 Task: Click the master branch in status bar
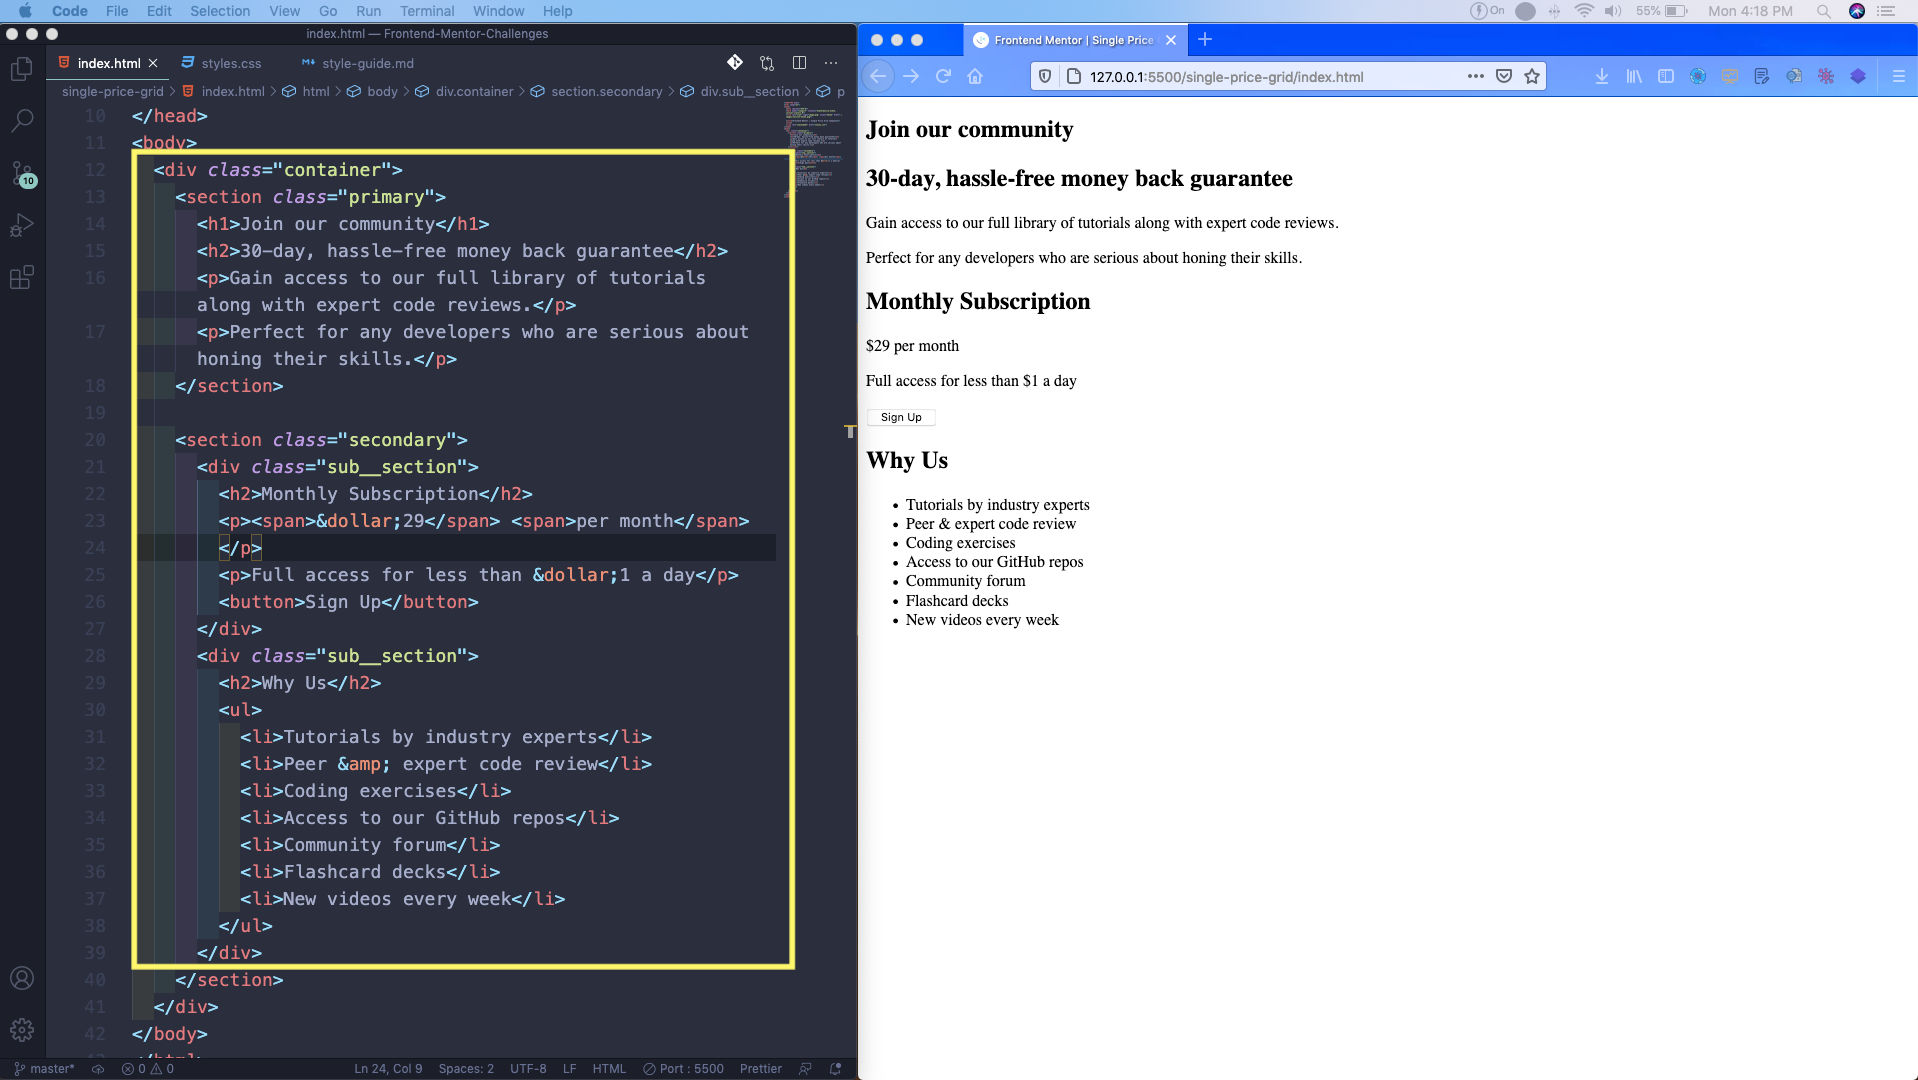pos(44,1069)
